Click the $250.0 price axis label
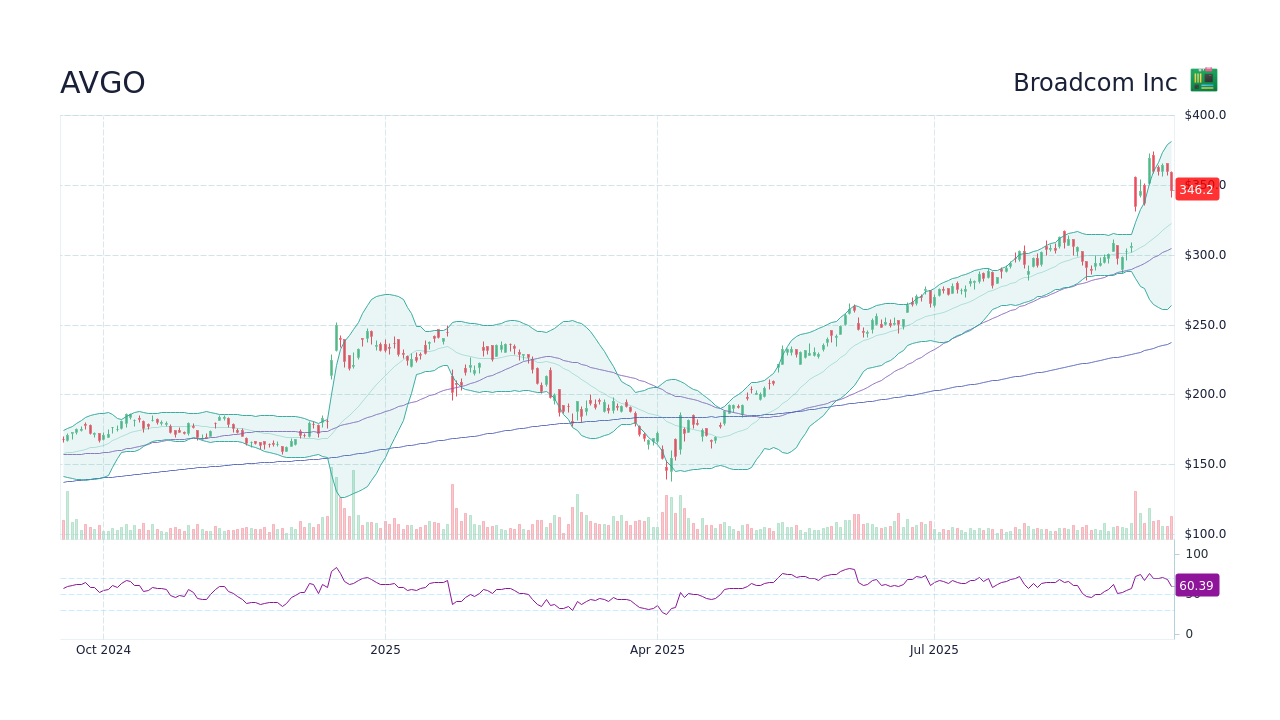 click(x=1204, y=325)
